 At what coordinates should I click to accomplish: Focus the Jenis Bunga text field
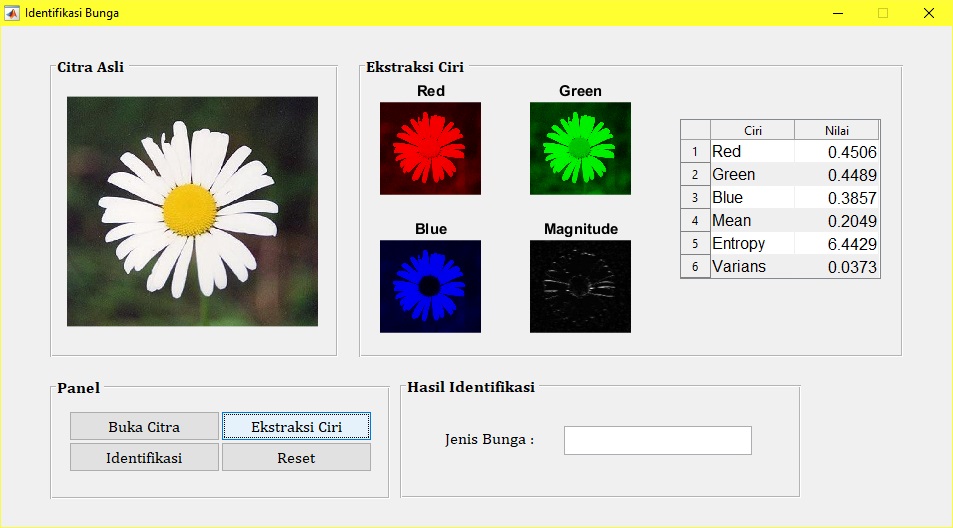coord(657,440)
